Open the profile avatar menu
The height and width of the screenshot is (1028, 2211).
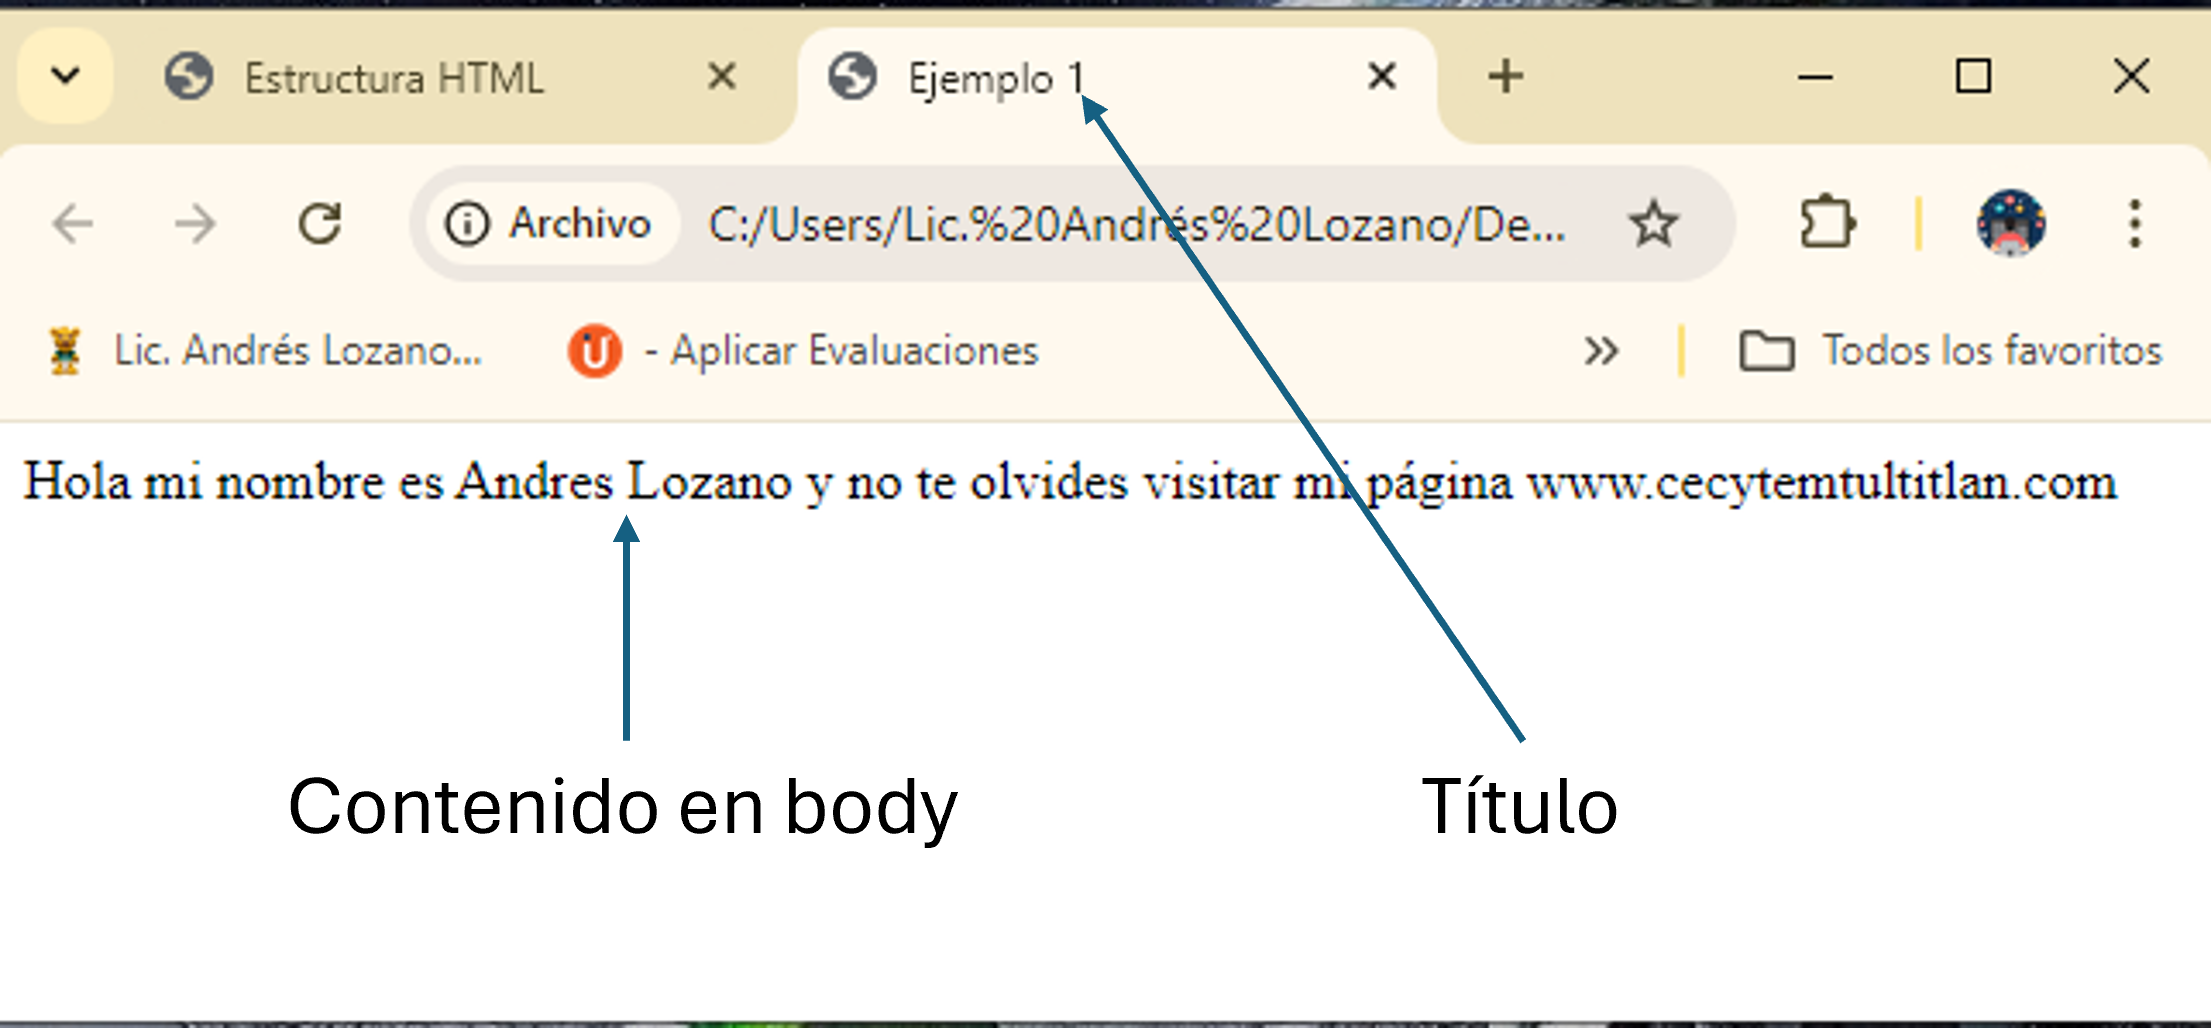point(2010,222)
